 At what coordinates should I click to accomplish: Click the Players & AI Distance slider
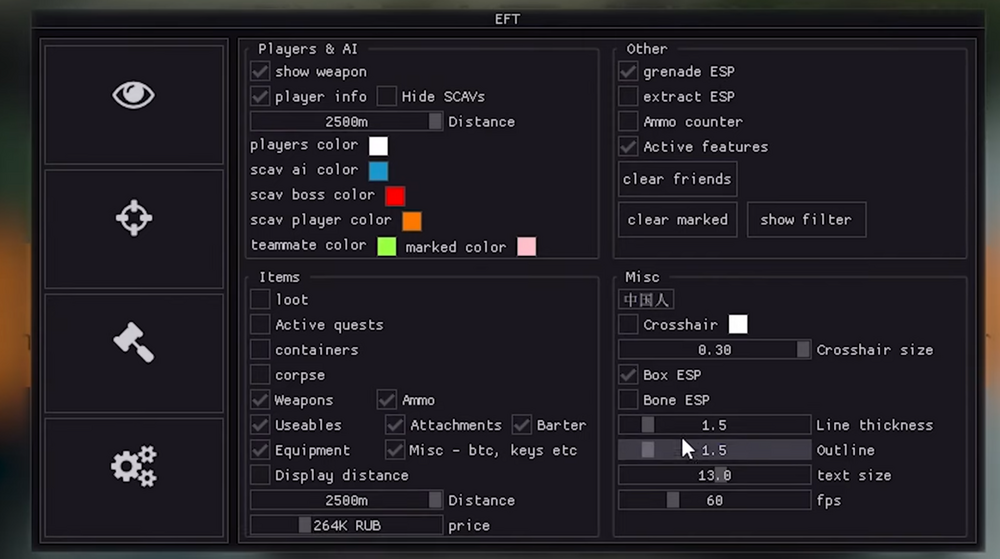coord(346,121)
